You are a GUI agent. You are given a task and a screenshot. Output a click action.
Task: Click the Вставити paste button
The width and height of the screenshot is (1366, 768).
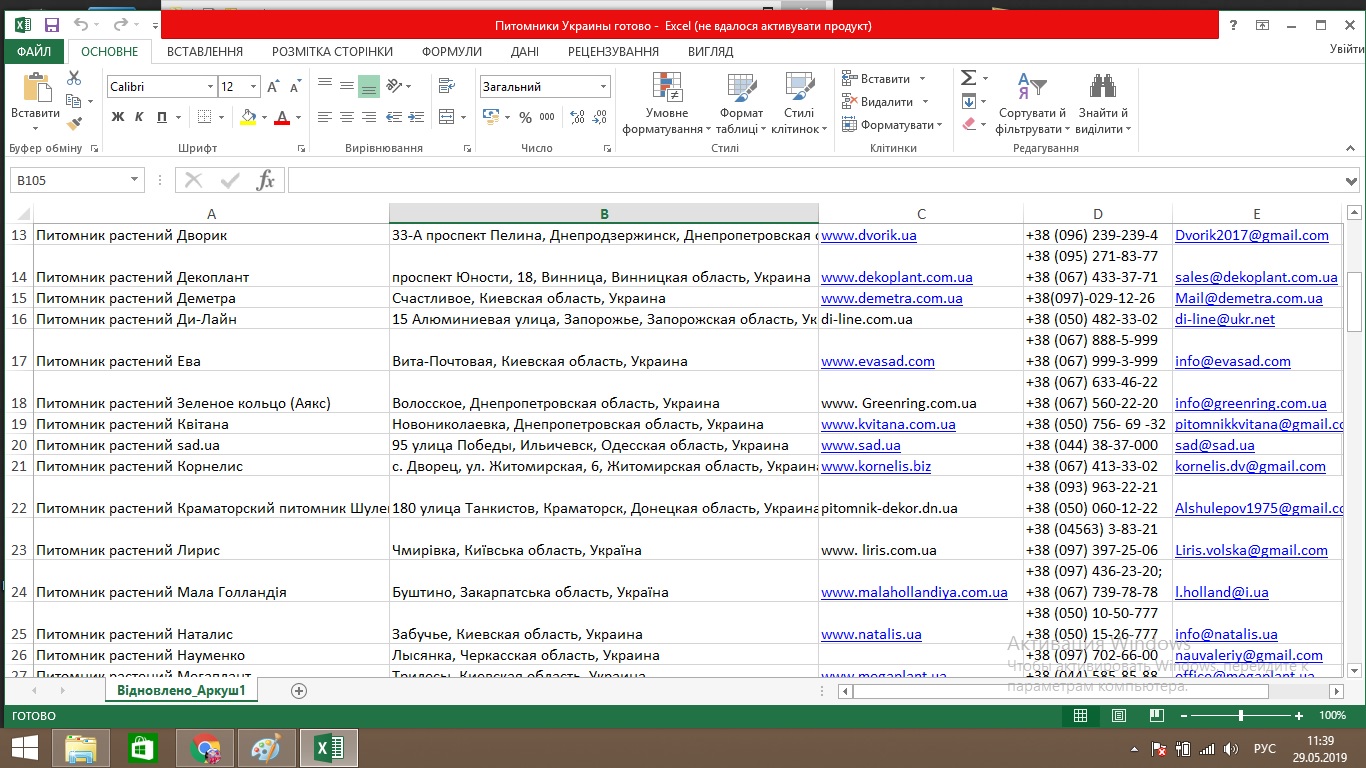(x=36, y=104)
